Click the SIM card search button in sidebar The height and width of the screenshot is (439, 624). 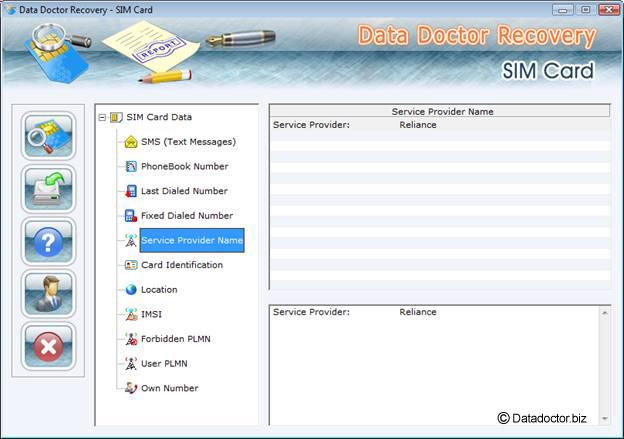pos(49,136)
